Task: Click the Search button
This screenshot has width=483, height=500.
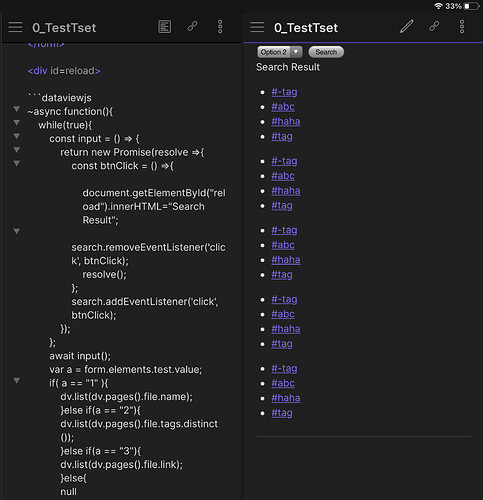Action: [x=326, y=52]
